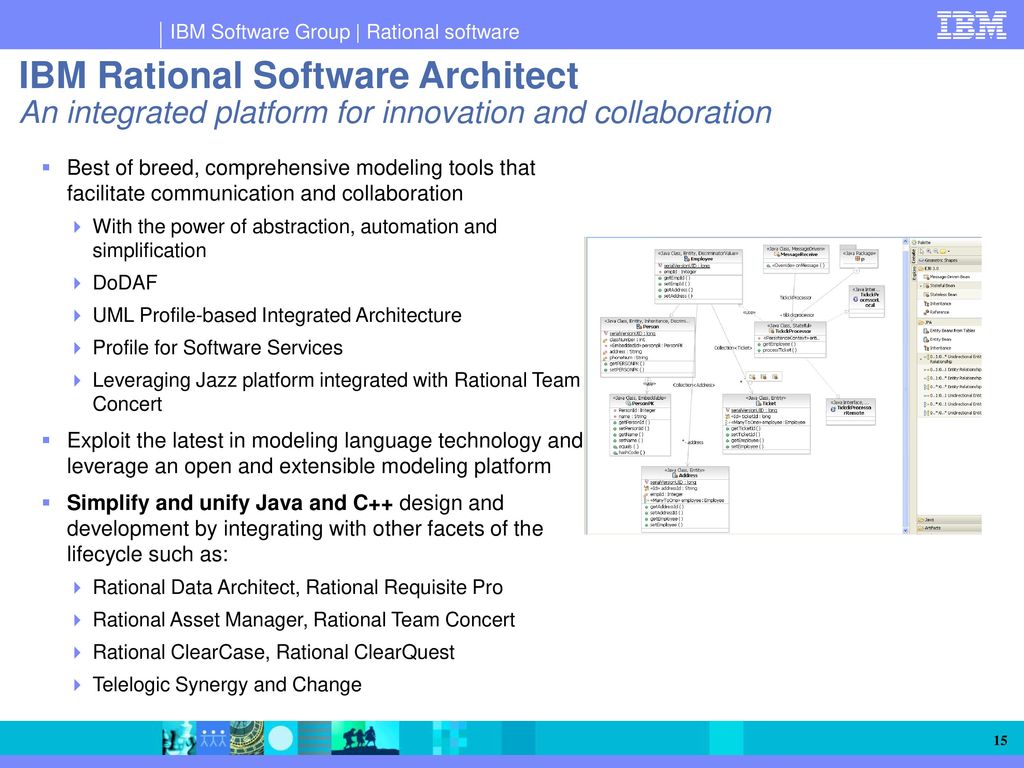This screenshot has width=1024, height=768.
Task: Click middle icon in floating action bar
Action: (763, 377)
